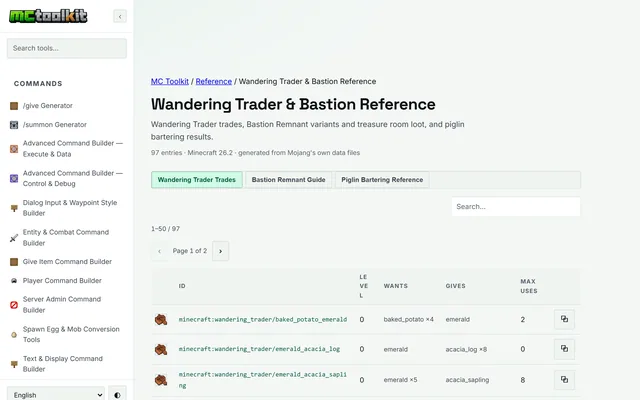Click the /summon Generator spawner icon
The width and height of the screenshot is (640, 400).
tap(14, 125)
